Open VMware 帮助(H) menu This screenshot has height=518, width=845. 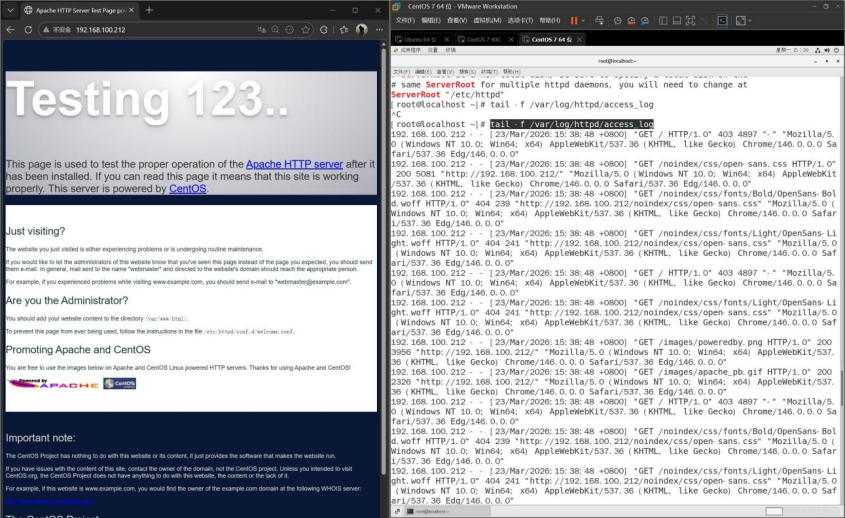point(550,20)
